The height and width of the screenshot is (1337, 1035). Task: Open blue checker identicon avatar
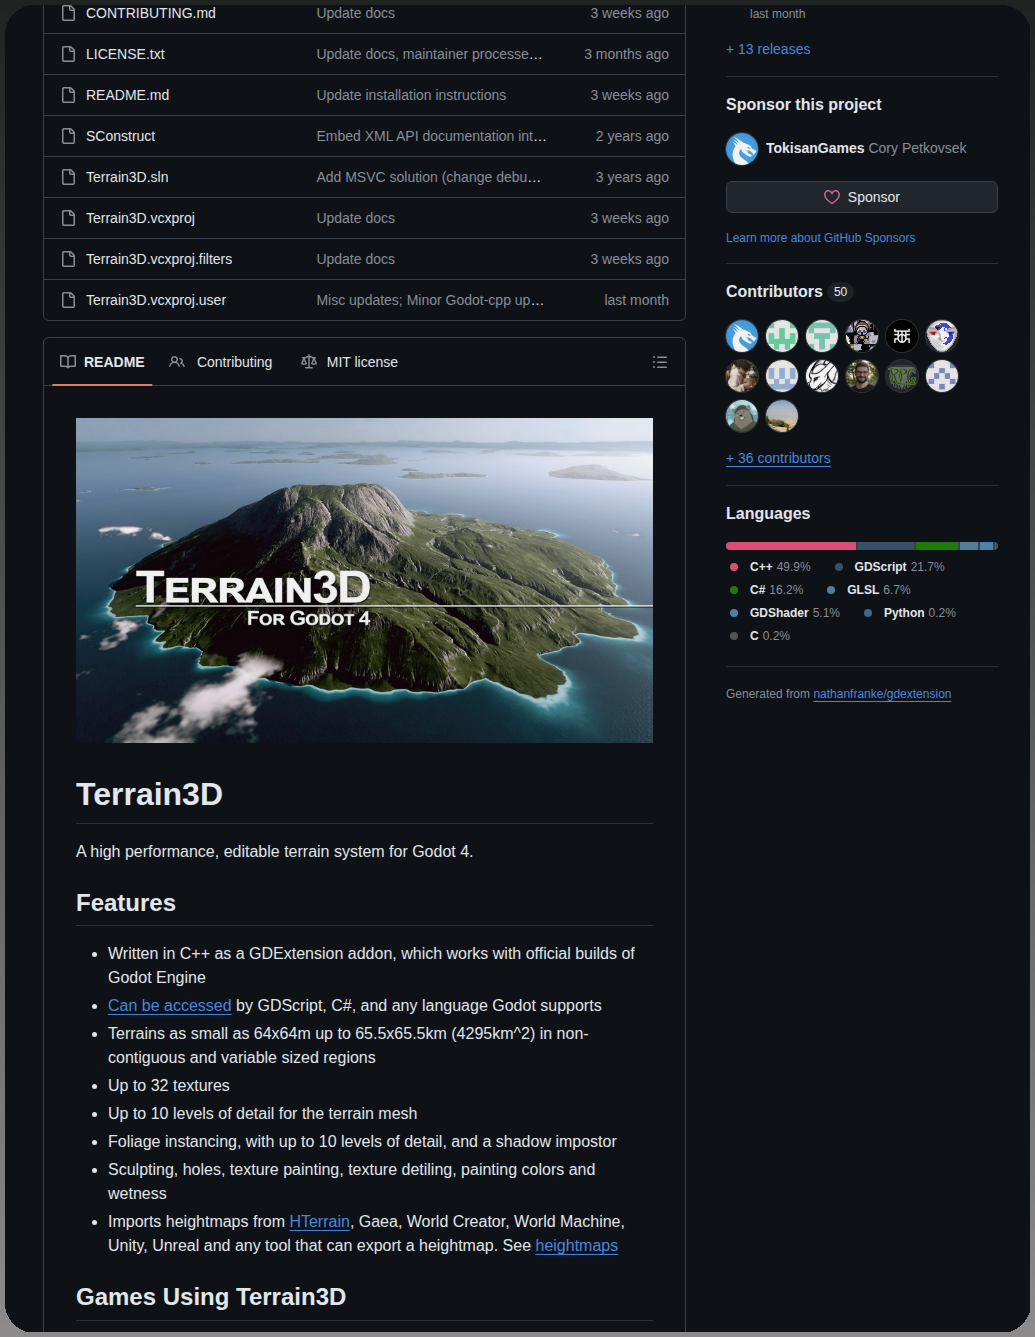[942, 376]
